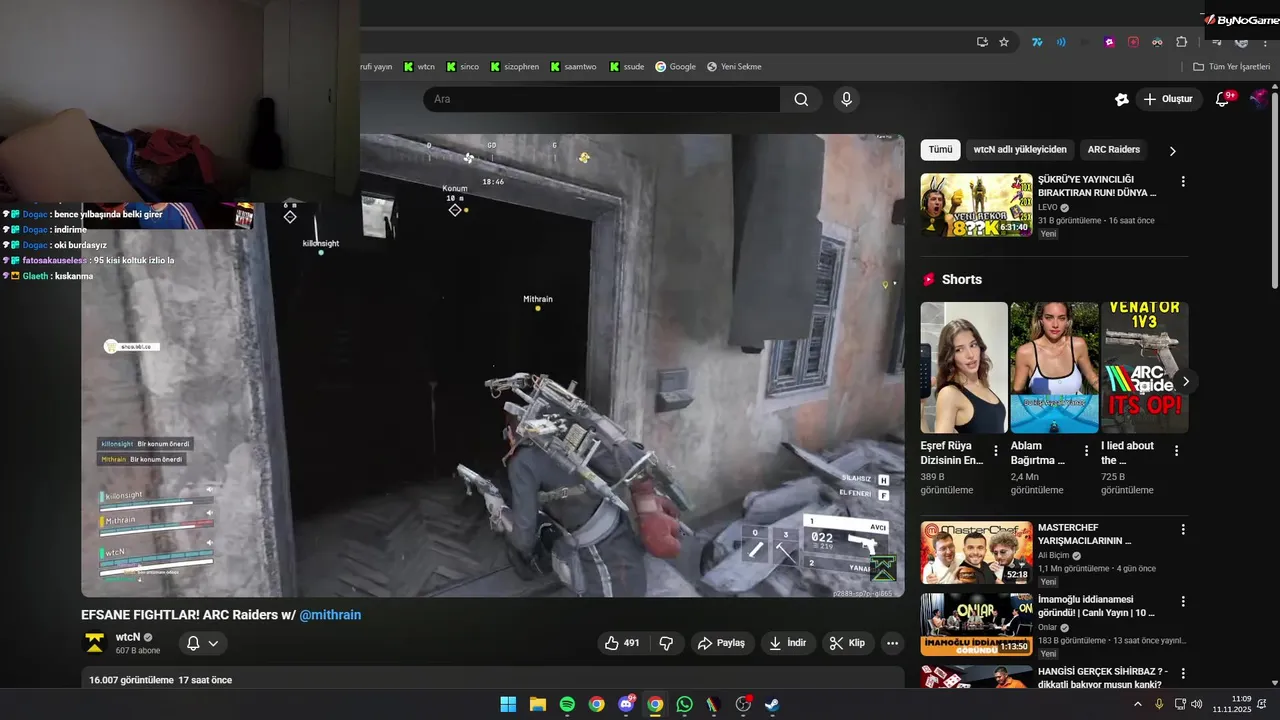Focus the Ara search field
Image resolution: width=1280 pixels, height=720 pixels.
click(x=602, y=99)
